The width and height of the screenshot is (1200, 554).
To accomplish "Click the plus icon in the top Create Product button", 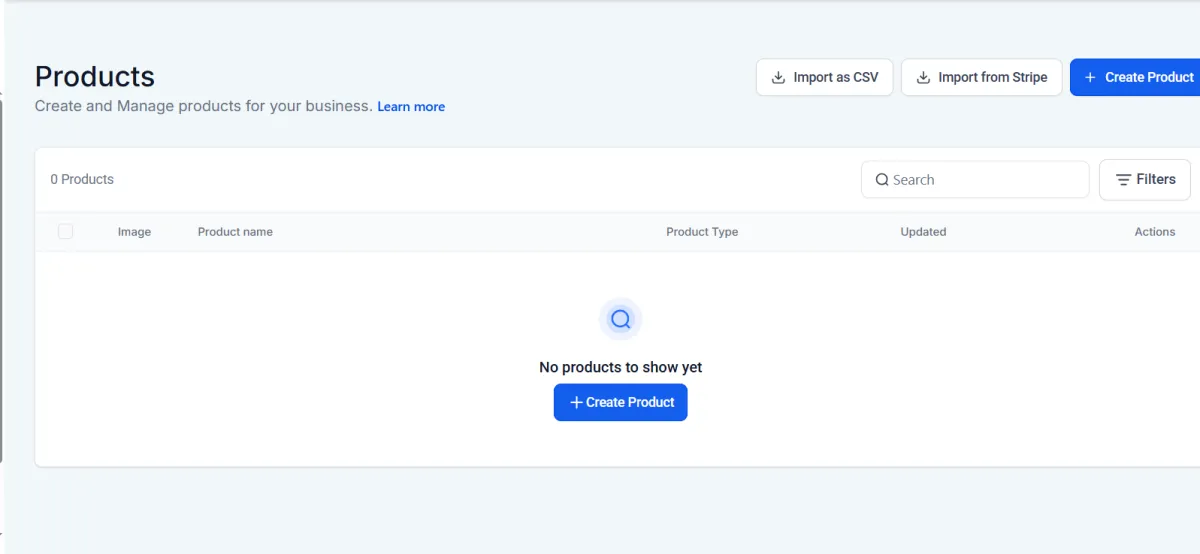I will [1090, 77].
